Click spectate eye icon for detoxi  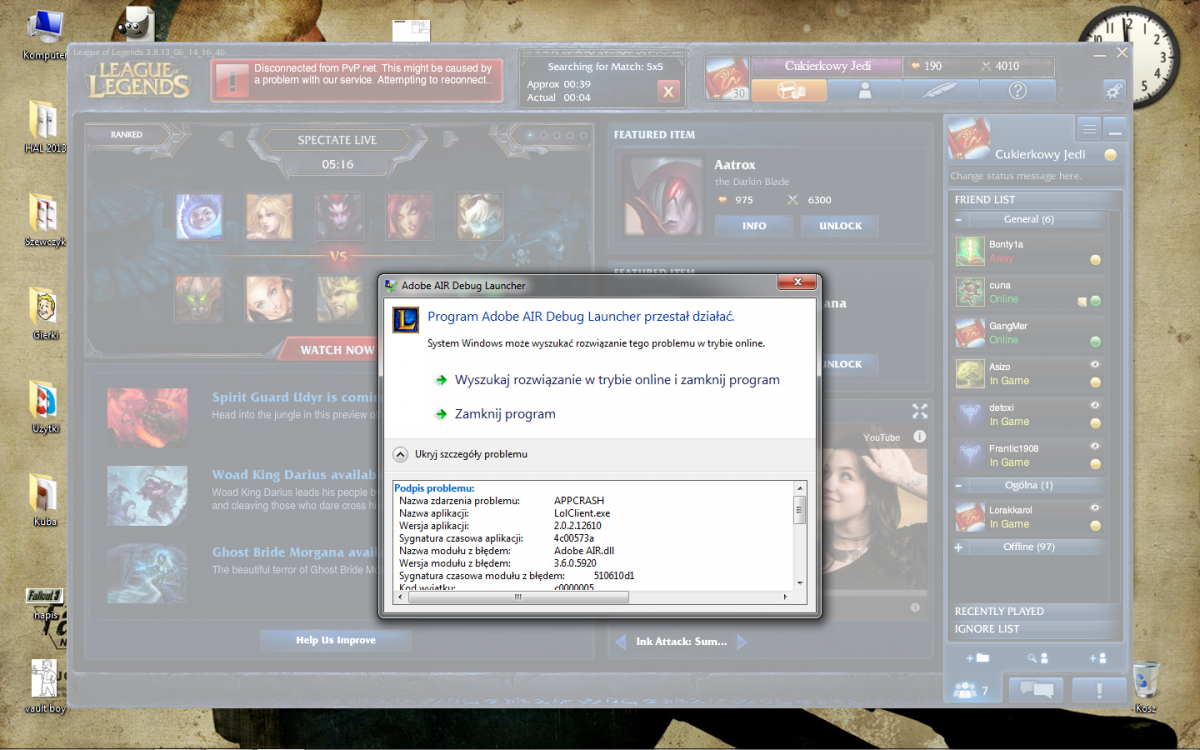[x=1095, y=406]
